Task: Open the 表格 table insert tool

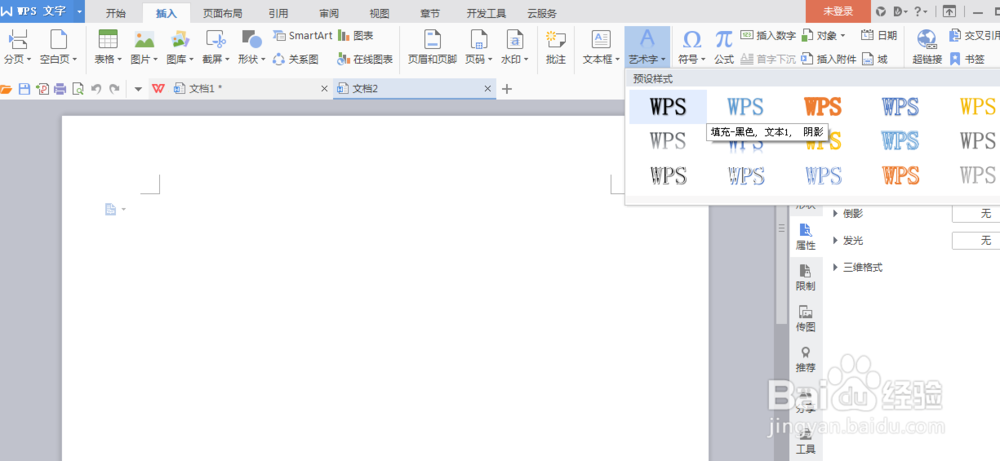Action: (108, 47)
